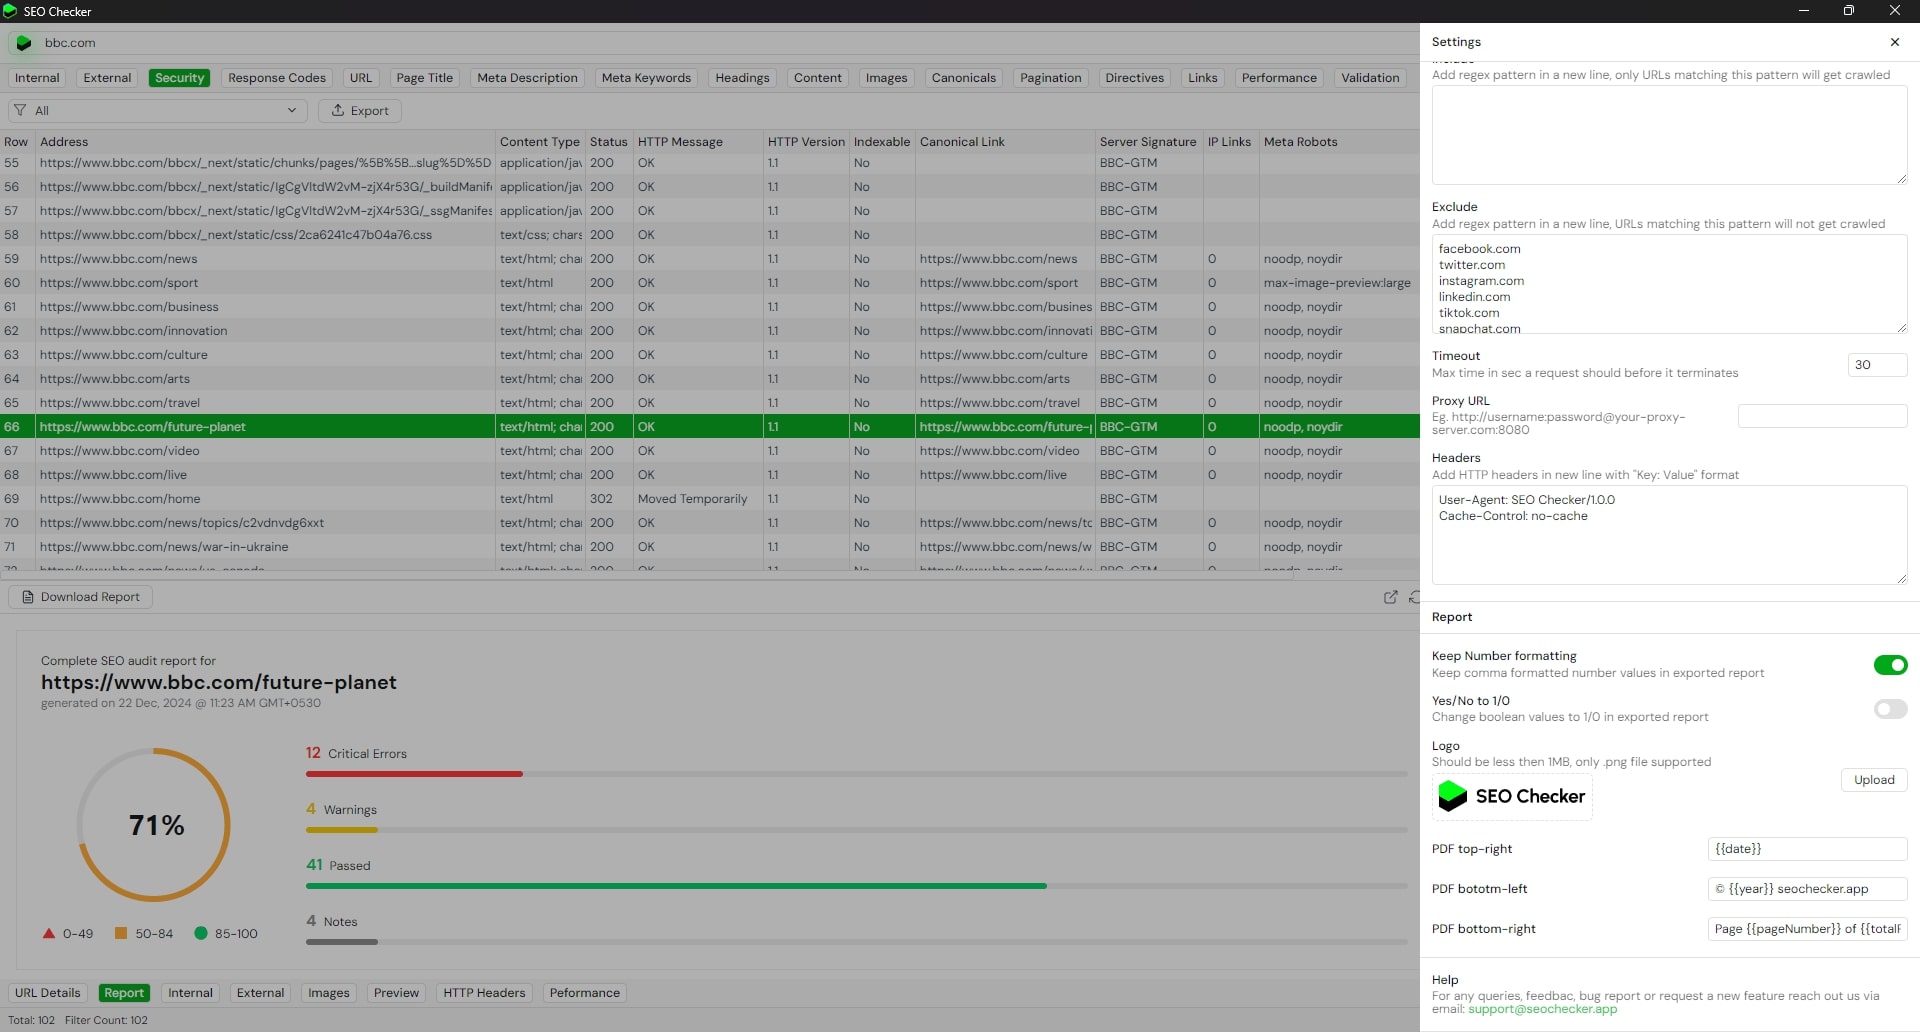Screen dimensions: 1920x1032
Task: Switch to the URL Details bottom tab
Action: 47,993
